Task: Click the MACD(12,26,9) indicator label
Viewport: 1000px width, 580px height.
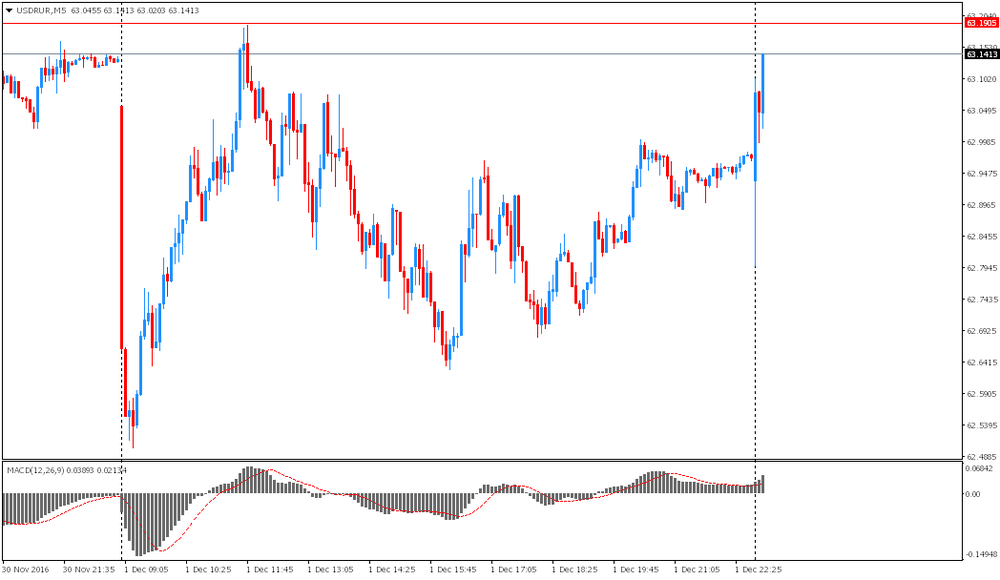Action: 36,469
